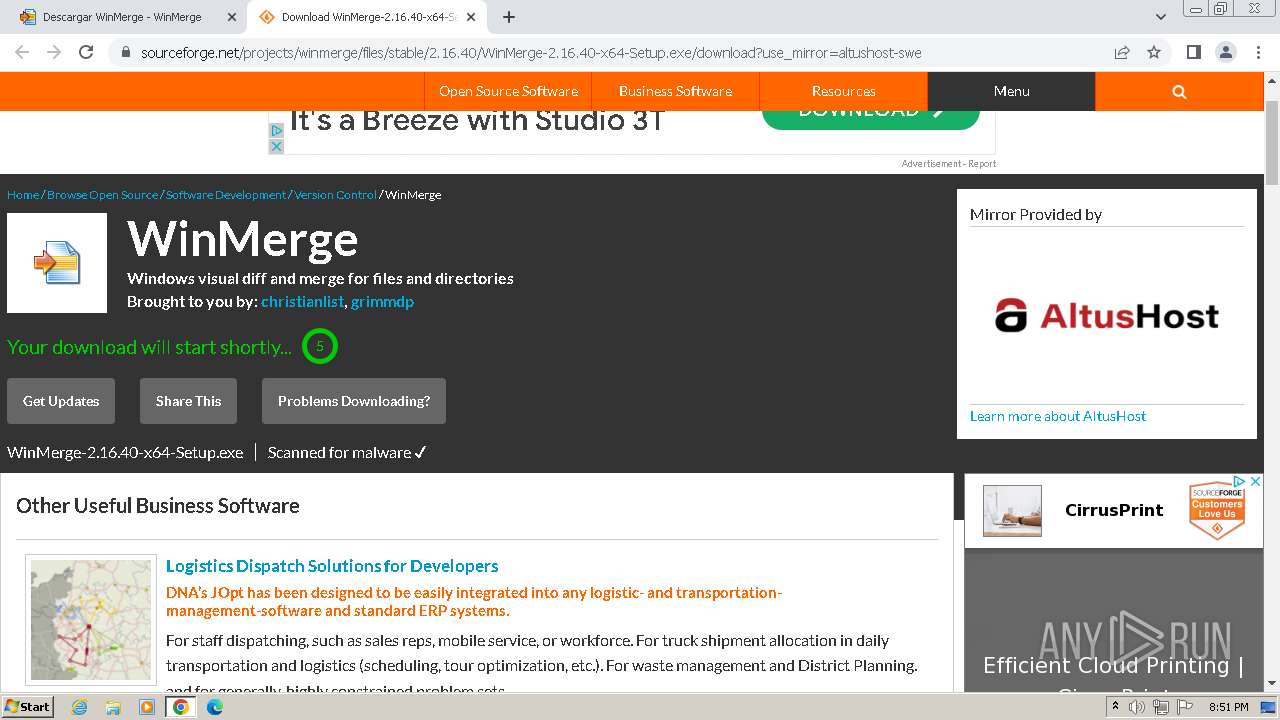Click the taskbar clock showing 8:51 PM
The image size is (1280, 720).
(x=1228, y=707)
